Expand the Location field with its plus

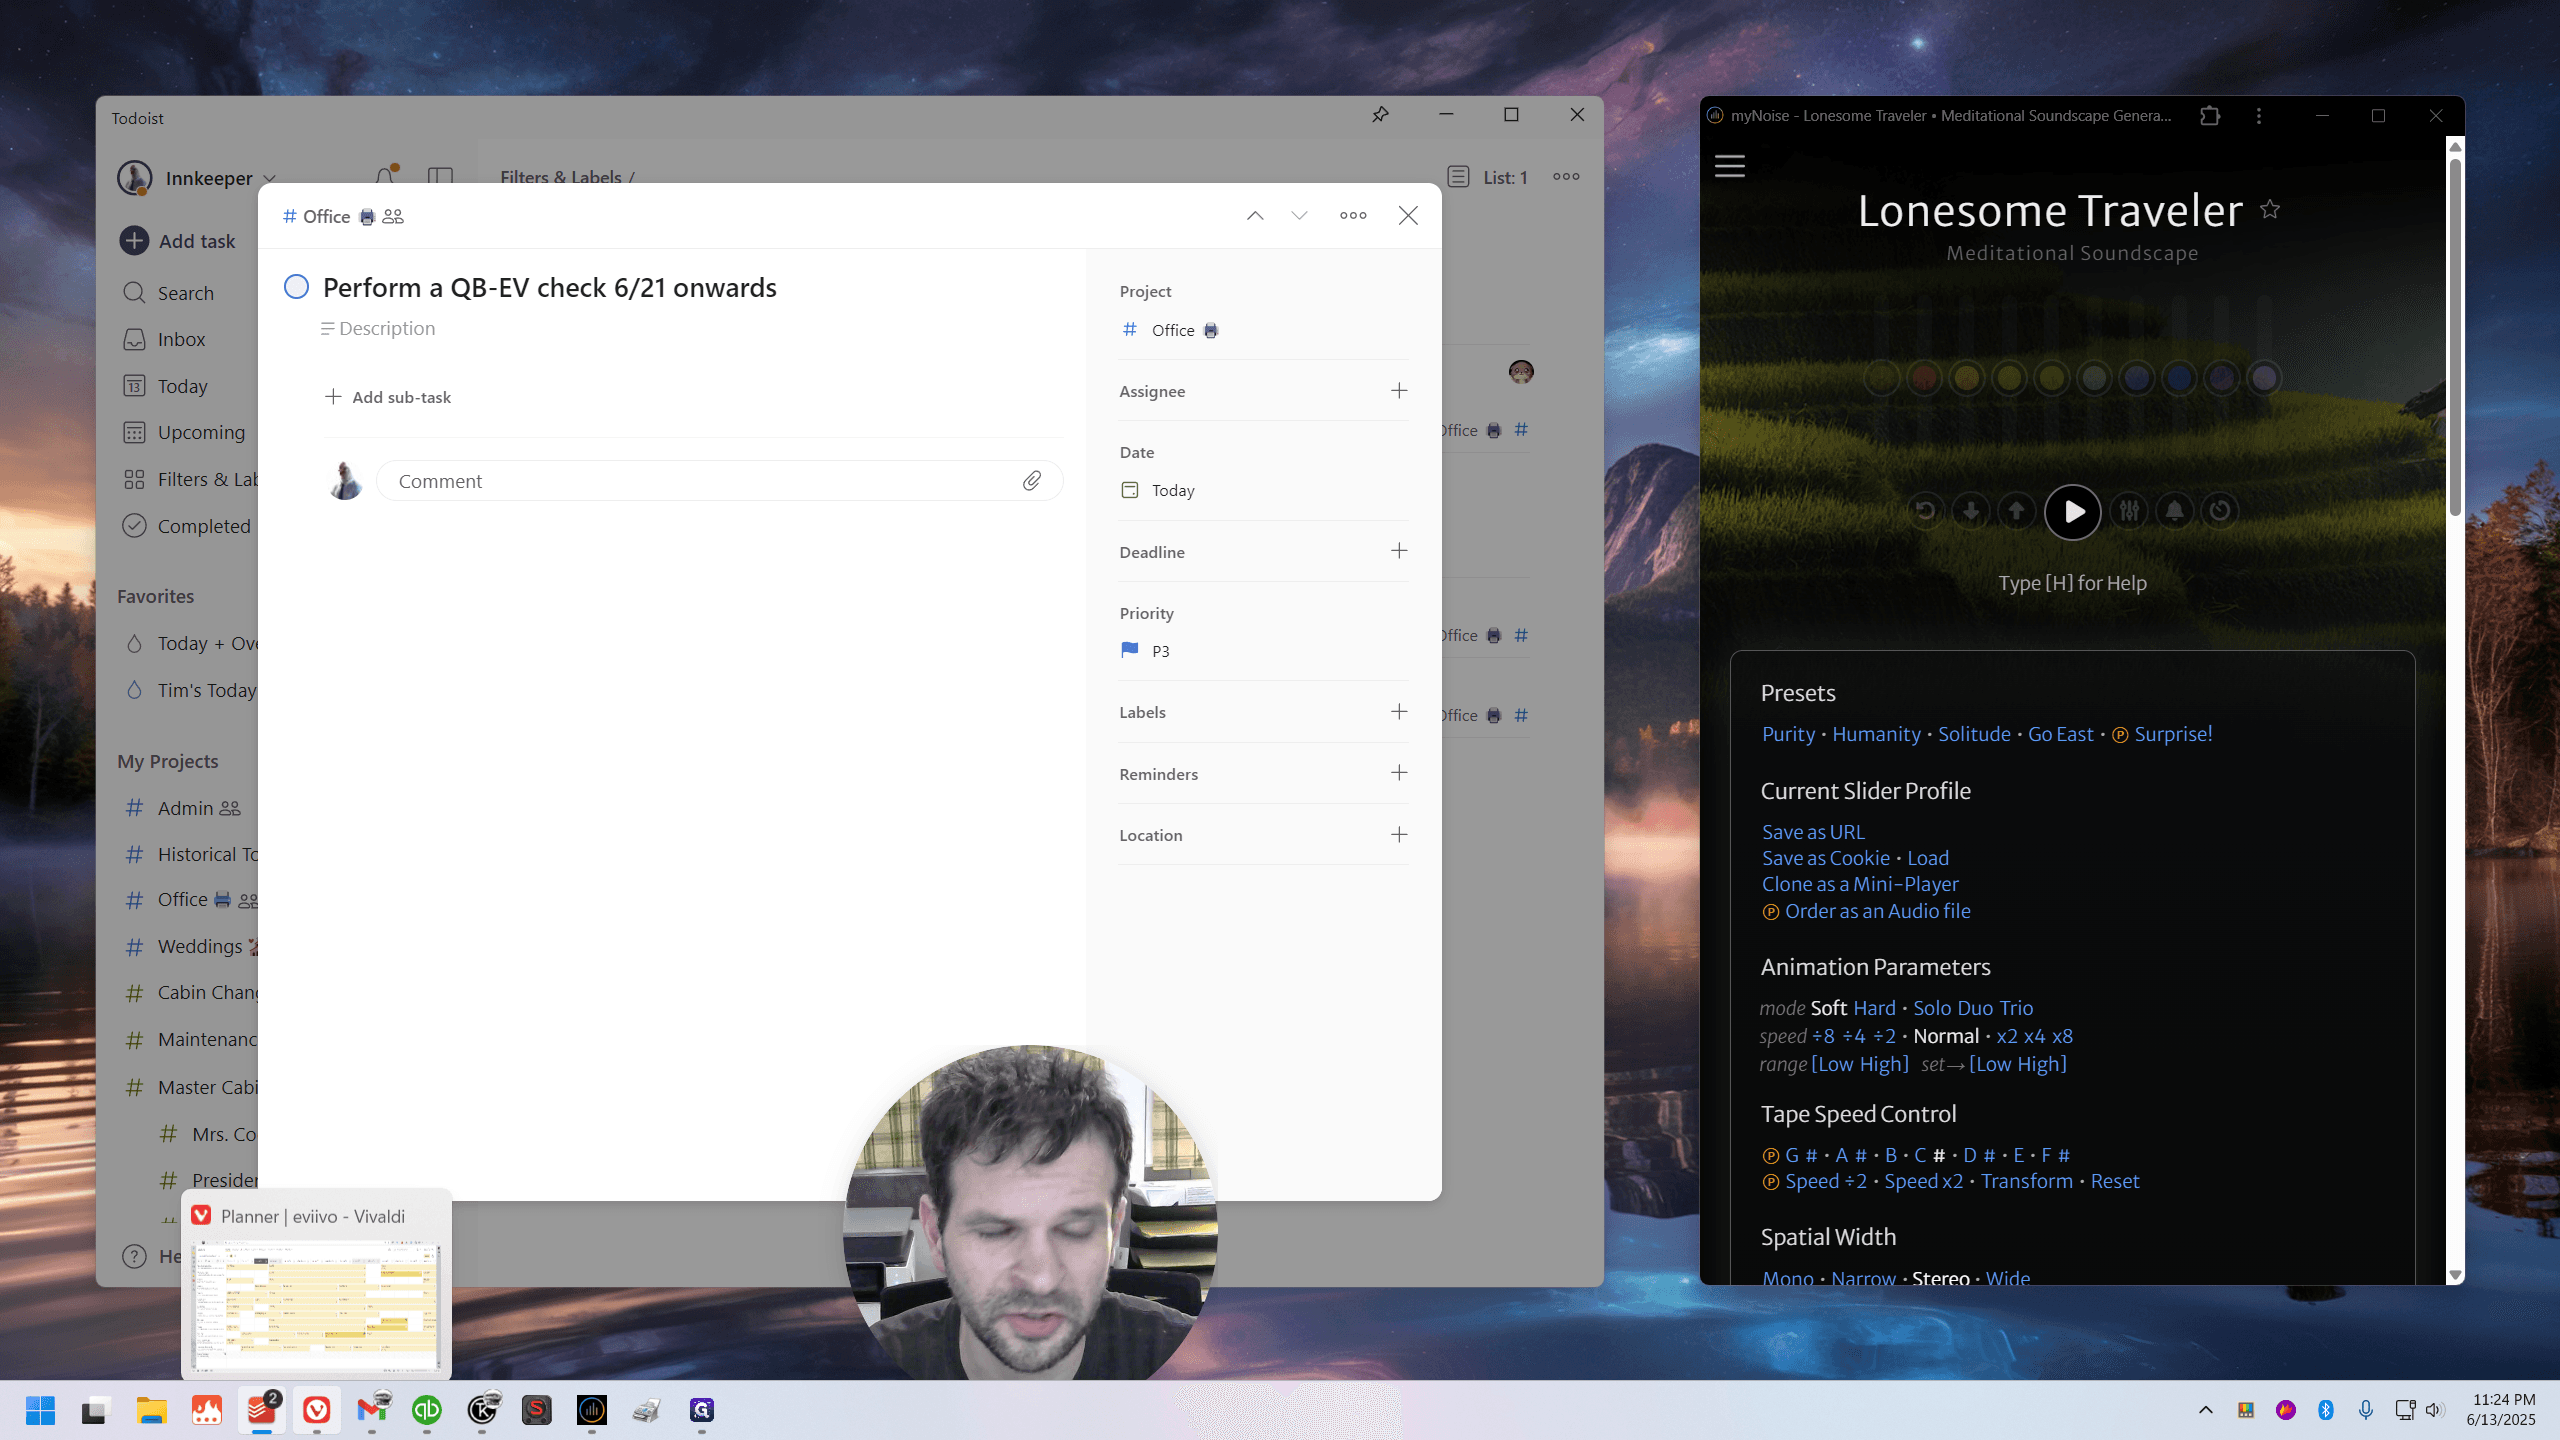[x=1399, y=835]
